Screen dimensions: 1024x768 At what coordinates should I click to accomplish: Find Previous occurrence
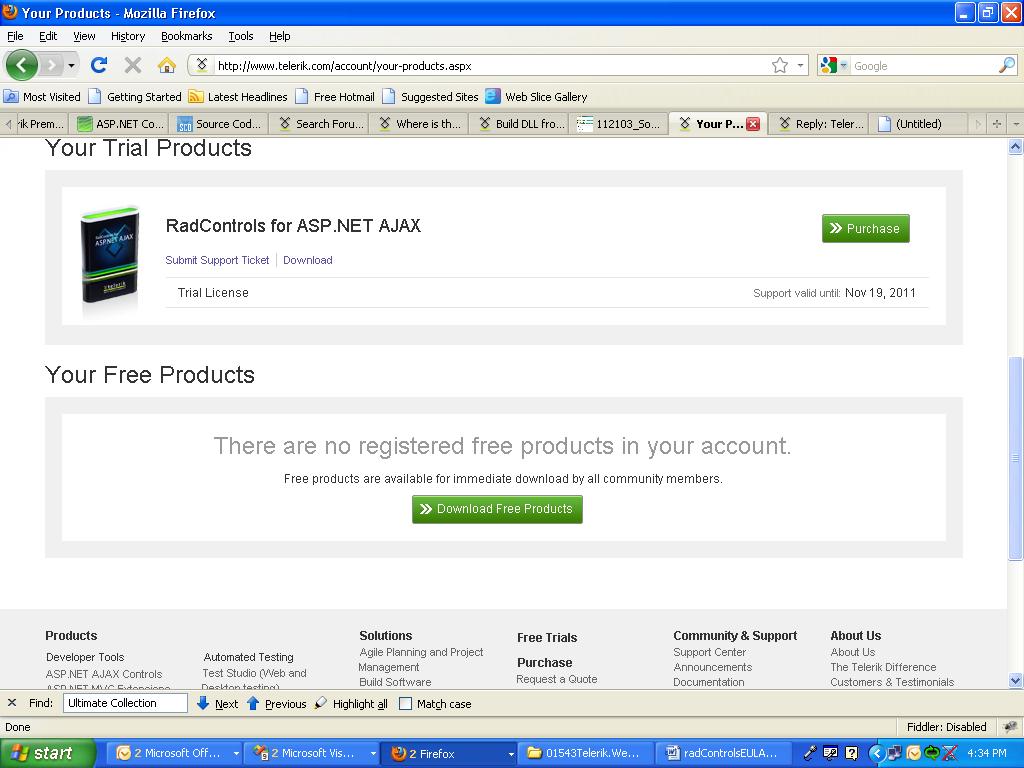tap(276, 703)
